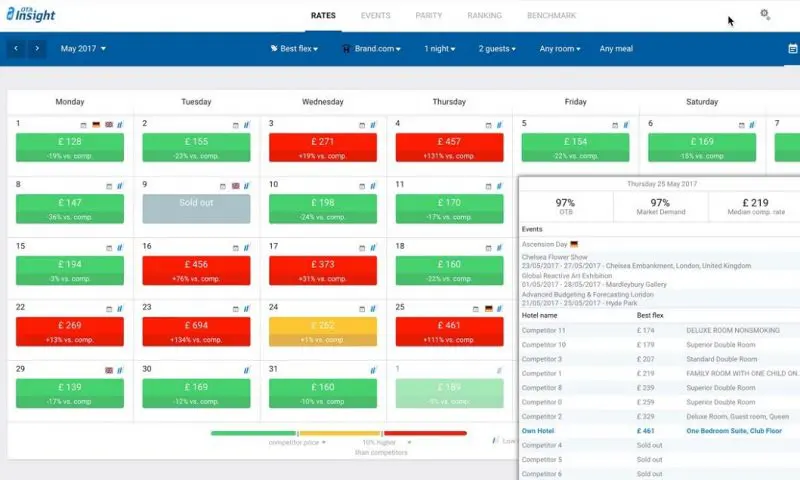Open the 2 guests dropdown

tap(497, 48)
